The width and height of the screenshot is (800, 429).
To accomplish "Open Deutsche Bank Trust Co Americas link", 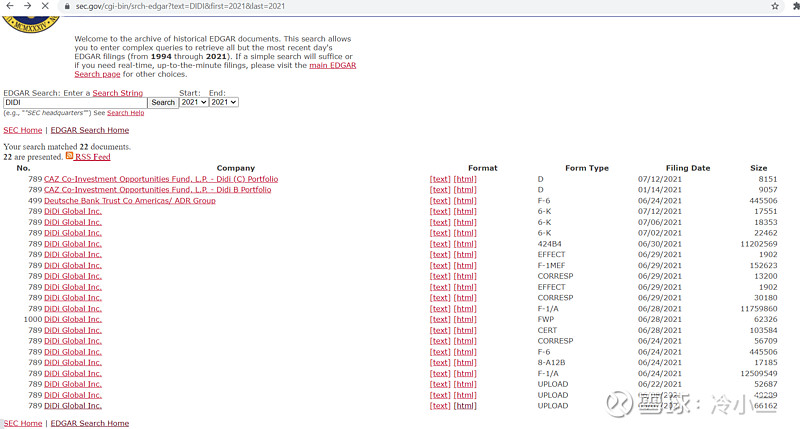I will (x=129, y=201).
